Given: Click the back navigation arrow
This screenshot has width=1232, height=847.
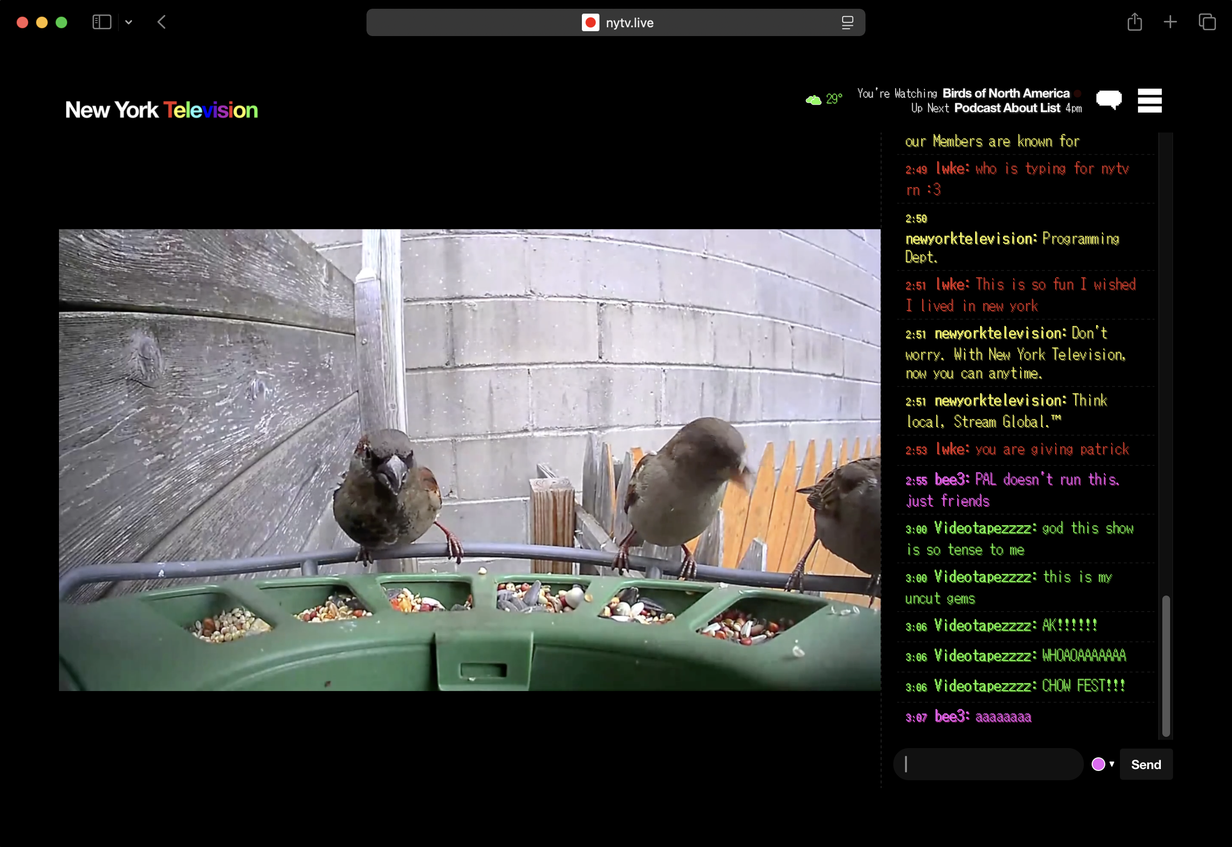Looking at the screenshot, I should 161,21.
